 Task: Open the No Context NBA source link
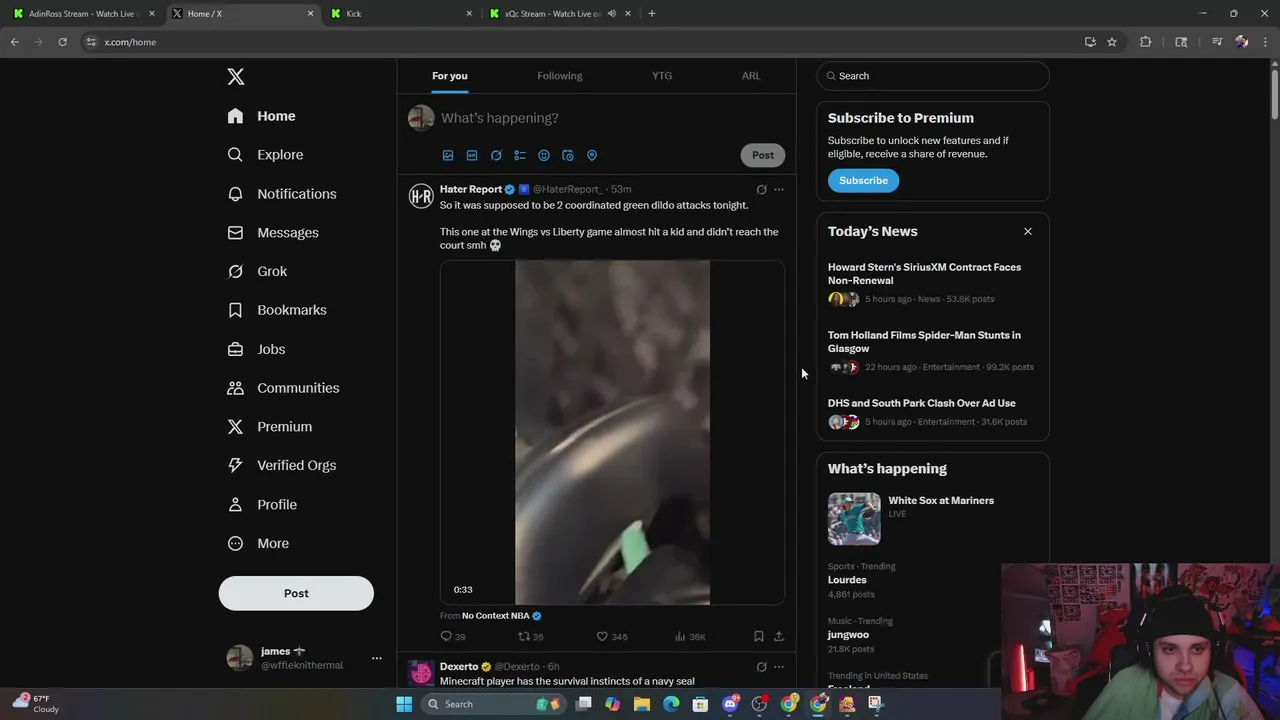[x=495, y=616]
